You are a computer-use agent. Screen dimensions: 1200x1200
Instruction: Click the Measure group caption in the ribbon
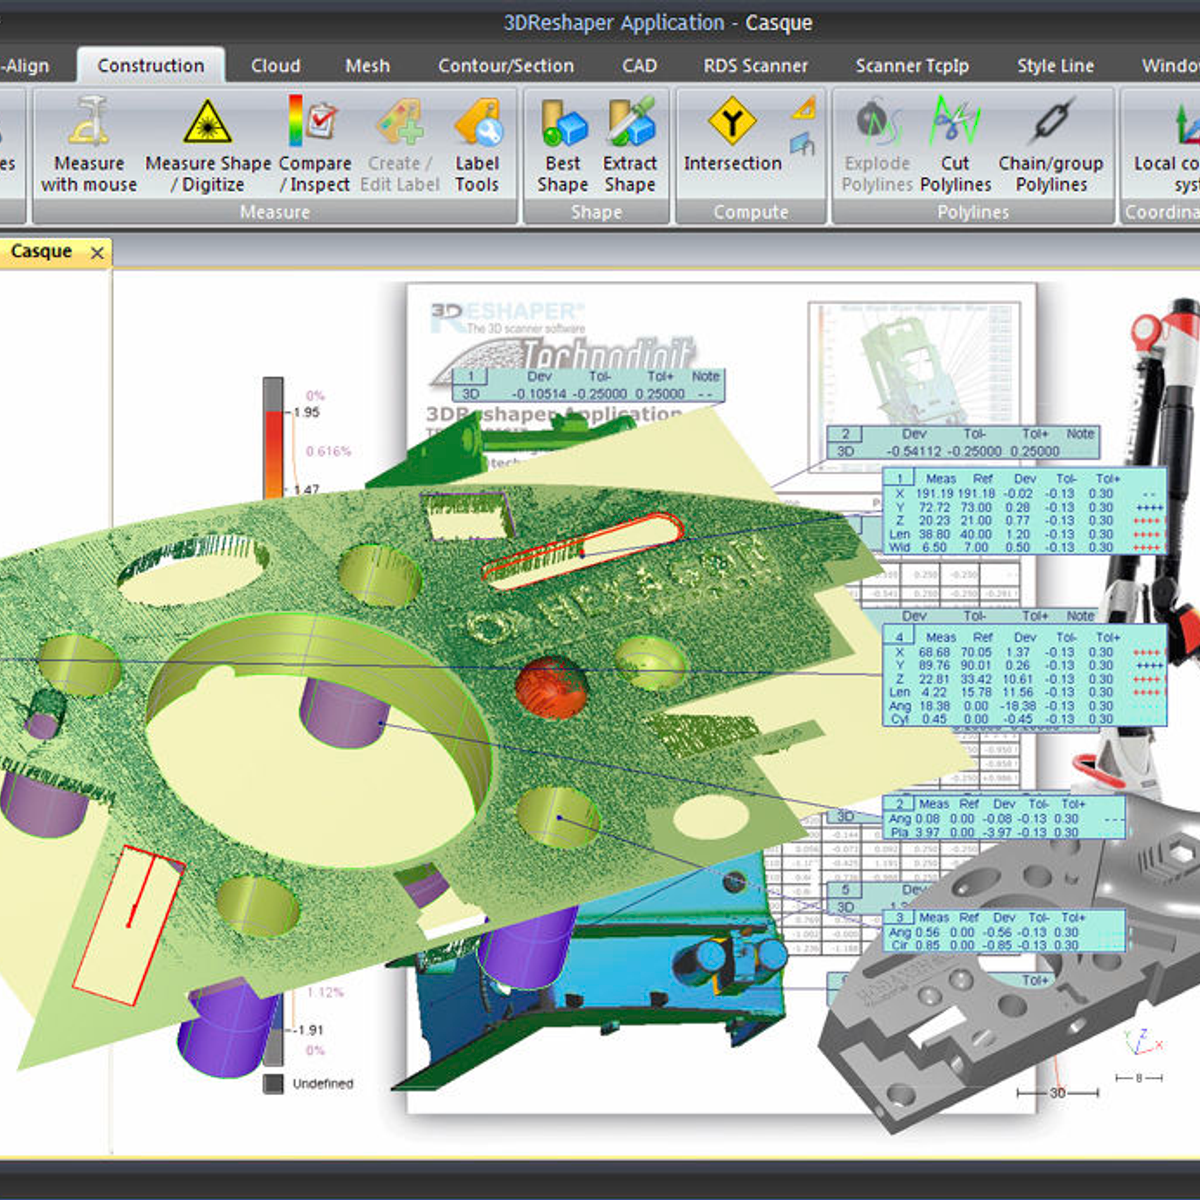275,212
